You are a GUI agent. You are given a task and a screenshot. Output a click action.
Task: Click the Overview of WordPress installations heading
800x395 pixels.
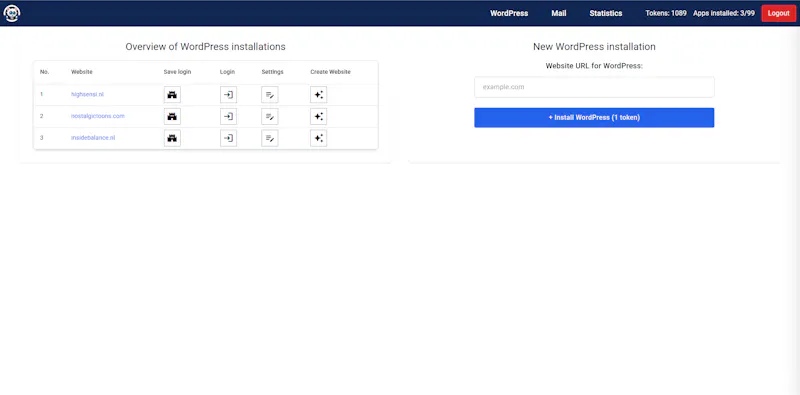[205, 47]
